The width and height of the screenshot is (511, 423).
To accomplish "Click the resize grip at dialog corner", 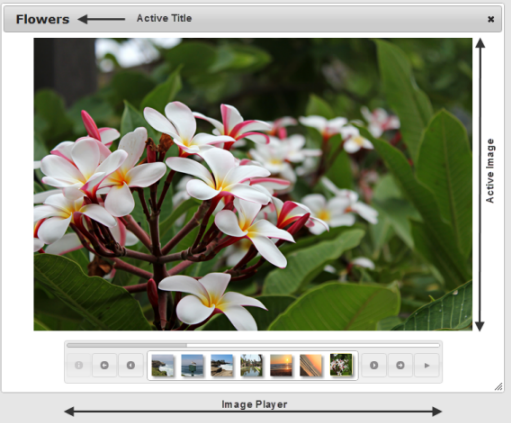I will [498, 387].
